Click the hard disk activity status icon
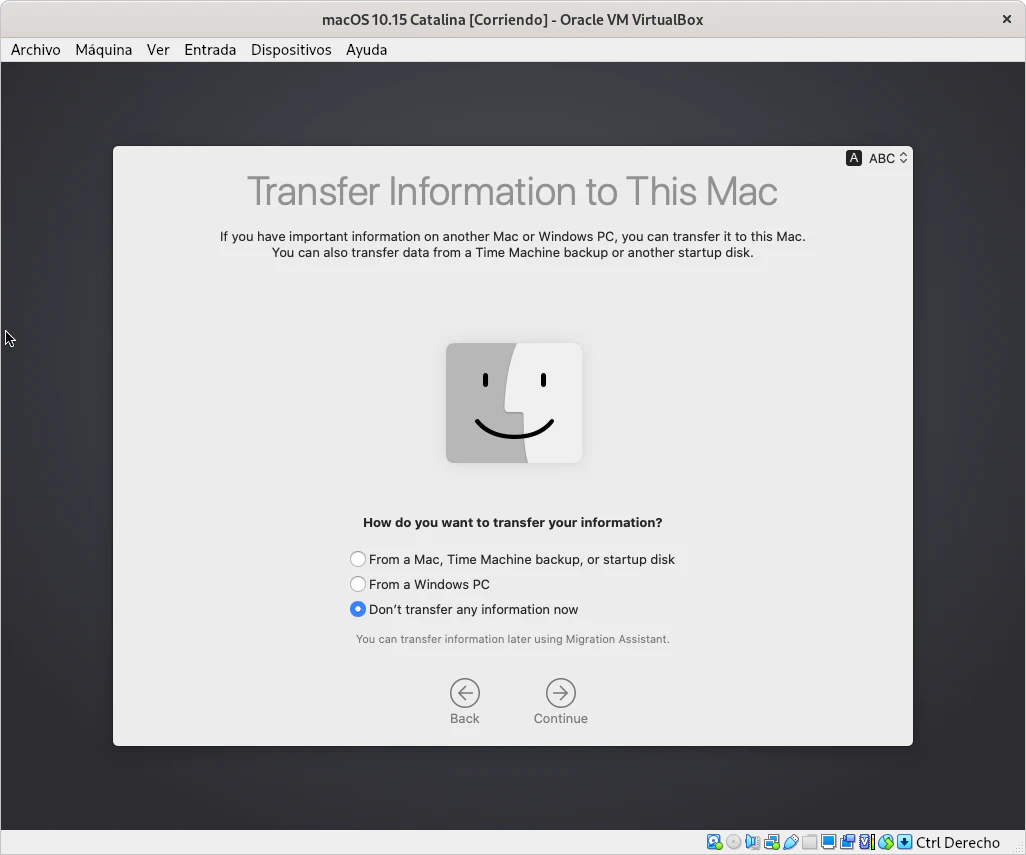Screen dimensions: 1026x855 click(x=714, y=842)
